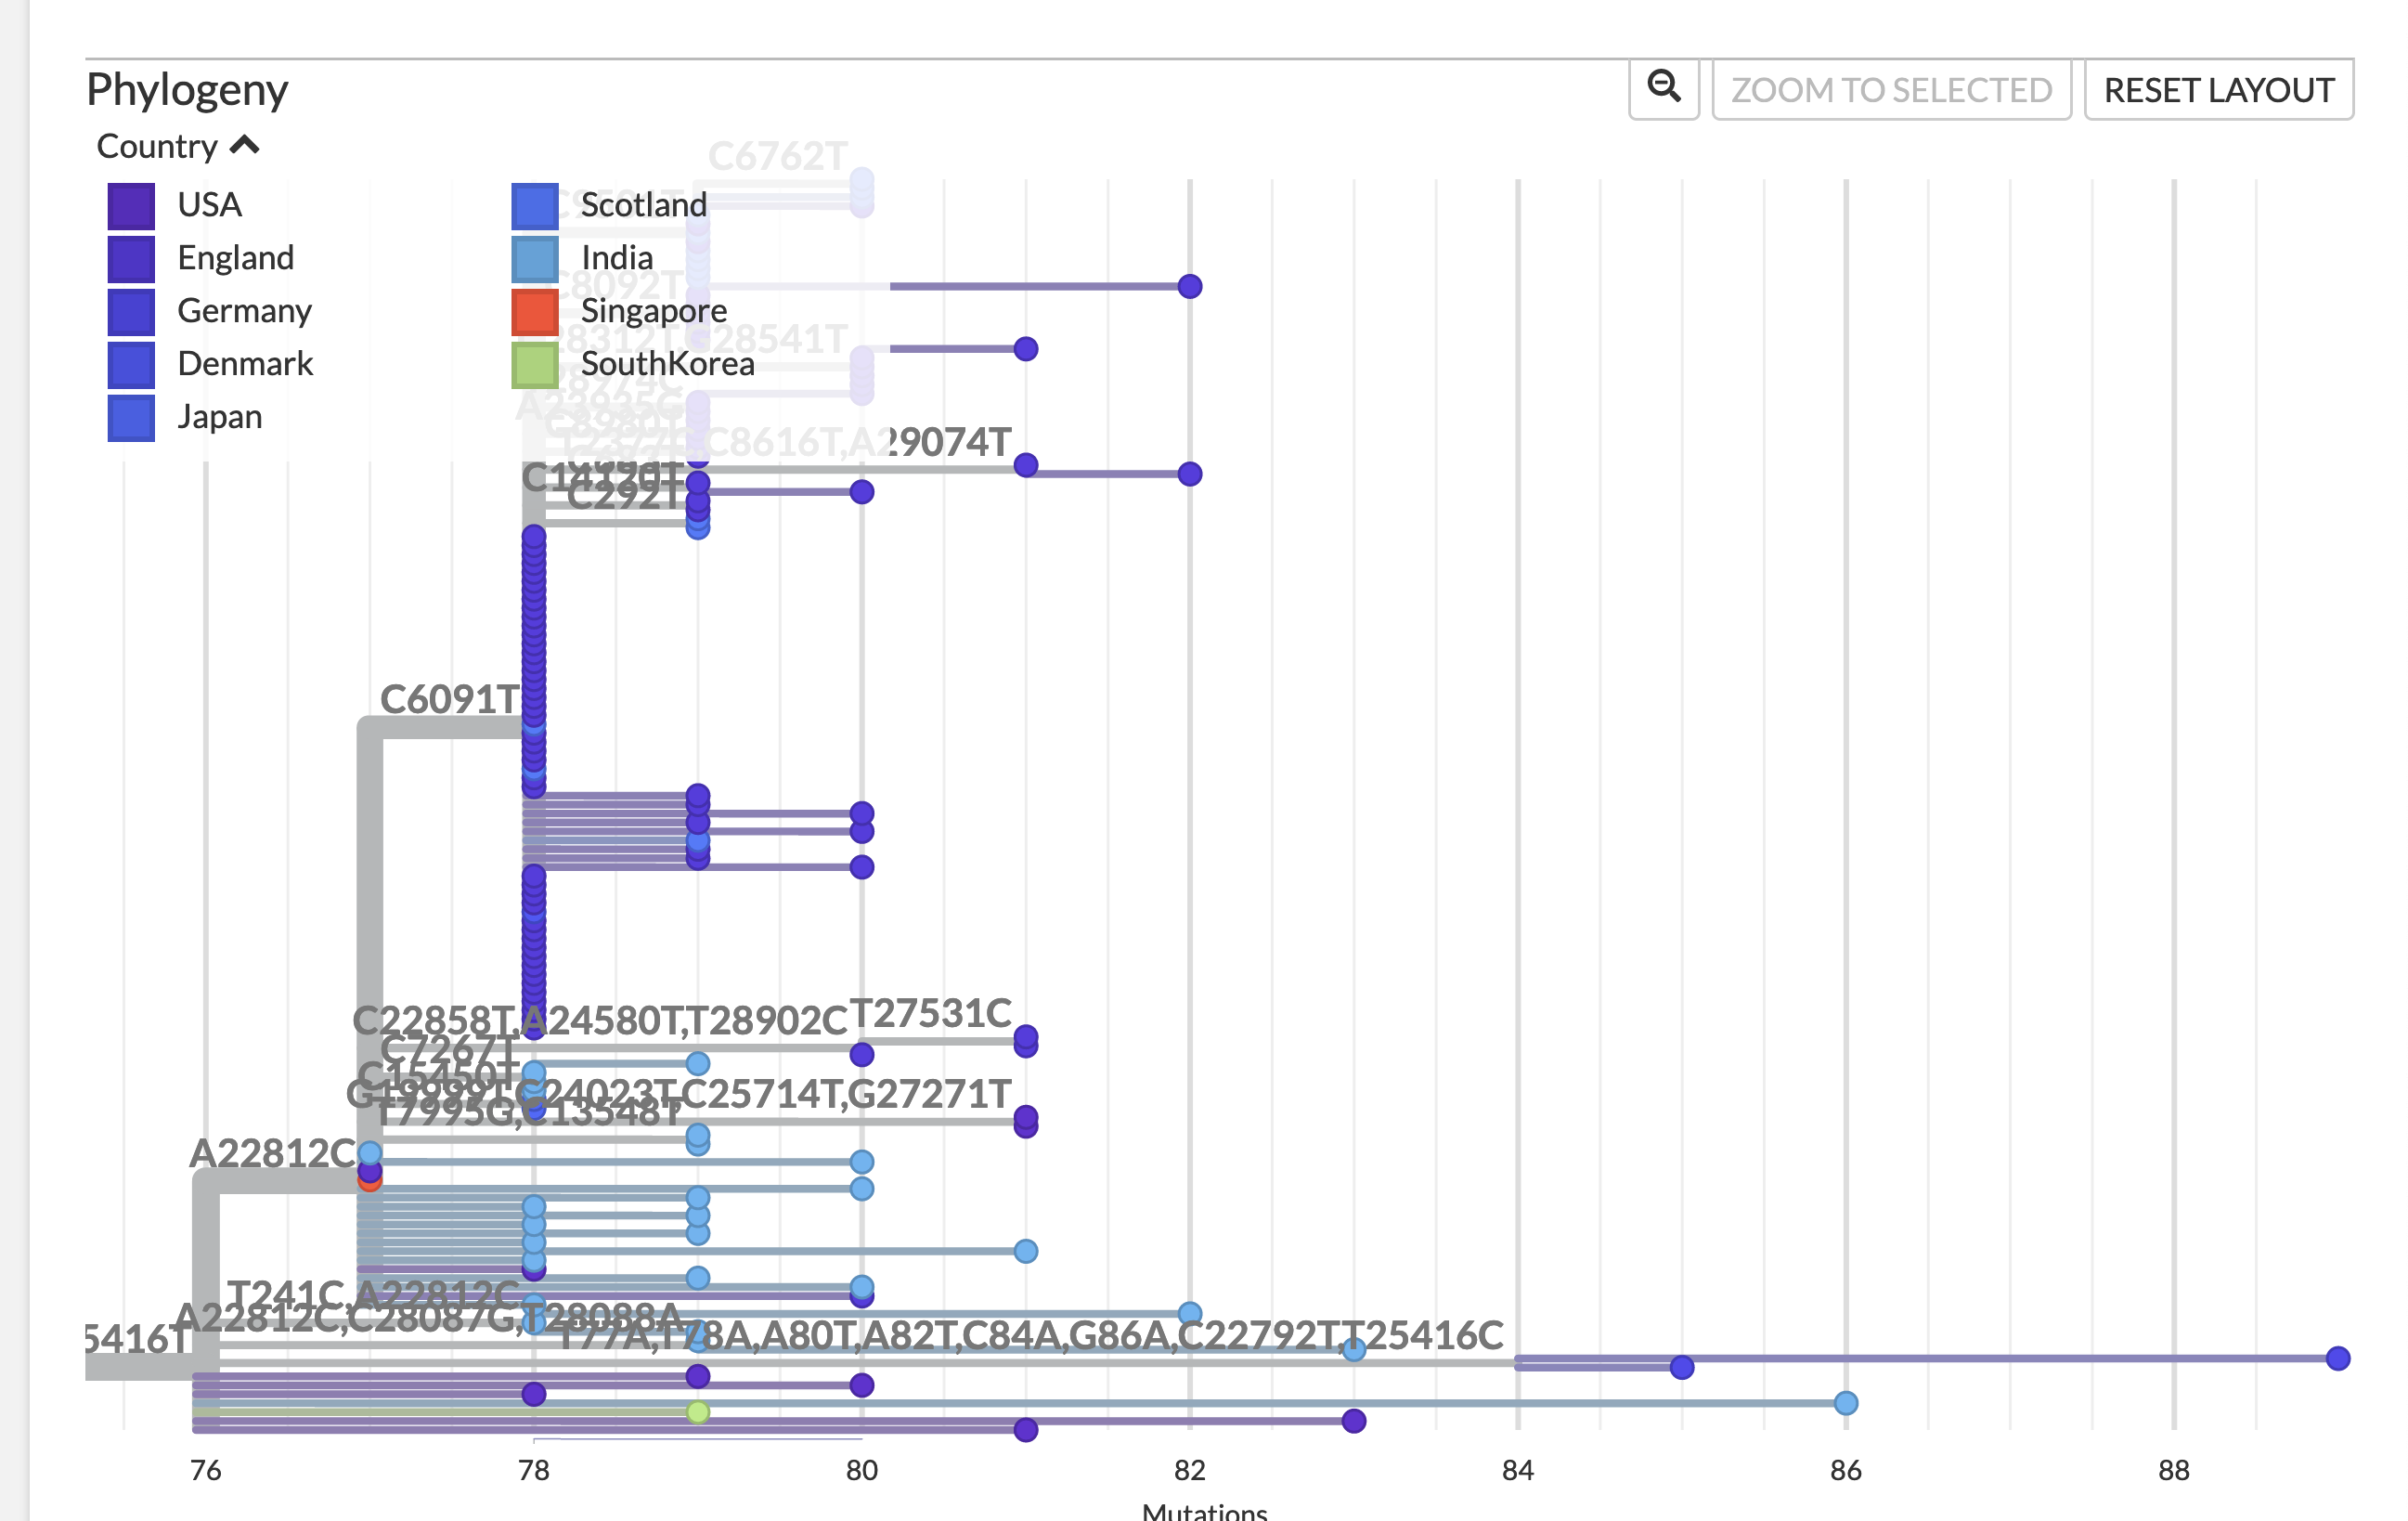Viewport: 2408px width, 1521px height.
Task: Open the search tool via magnifier icon
Action: pos(1663,89)
